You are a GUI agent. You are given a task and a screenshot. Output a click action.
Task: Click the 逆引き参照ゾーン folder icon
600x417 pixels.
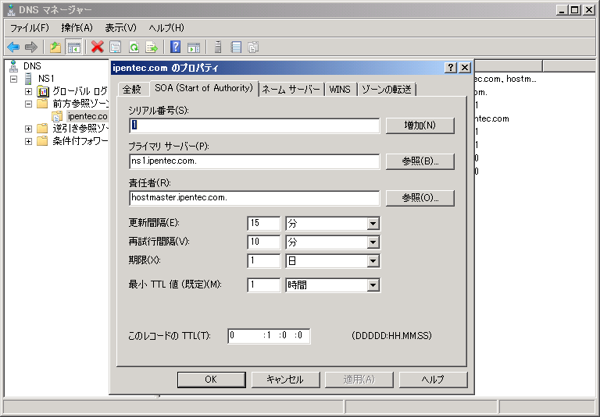(x=42, y=129)
